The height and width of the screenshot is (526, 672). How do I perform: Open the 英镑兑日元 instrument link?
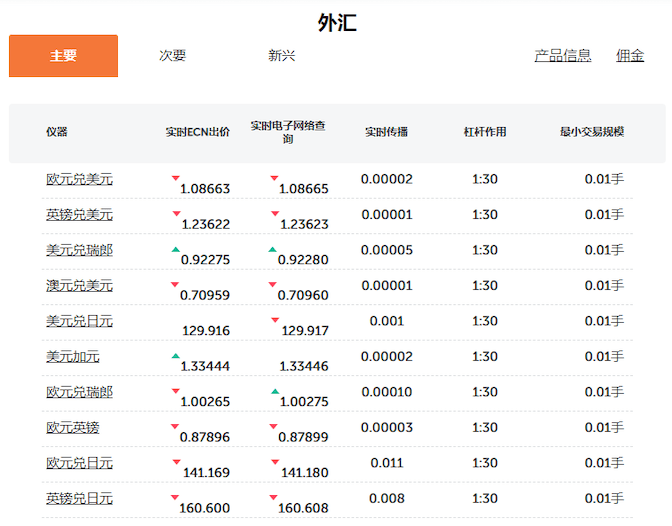(x=79, y=499)
